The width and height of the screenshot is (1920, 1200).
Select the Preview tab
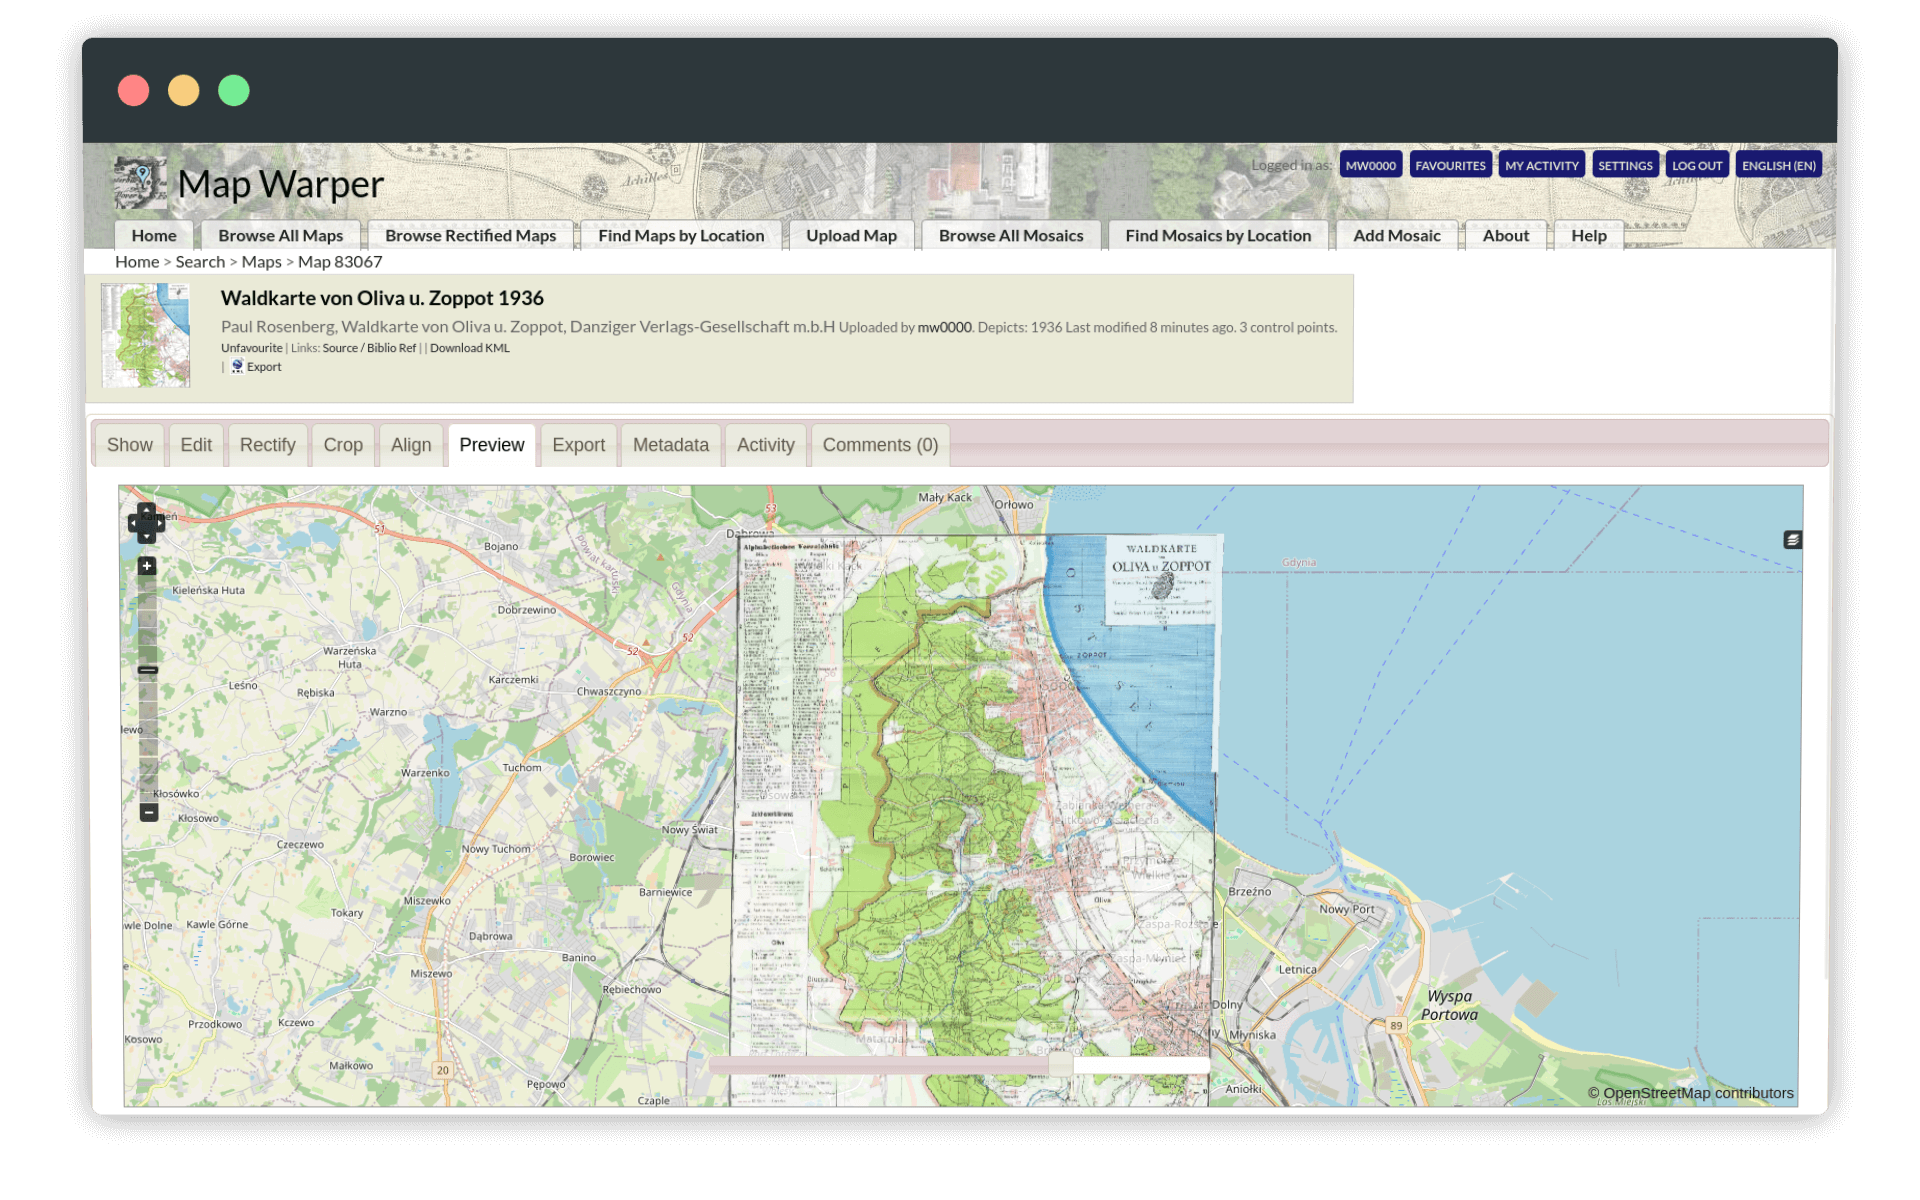tap(491, 445)
